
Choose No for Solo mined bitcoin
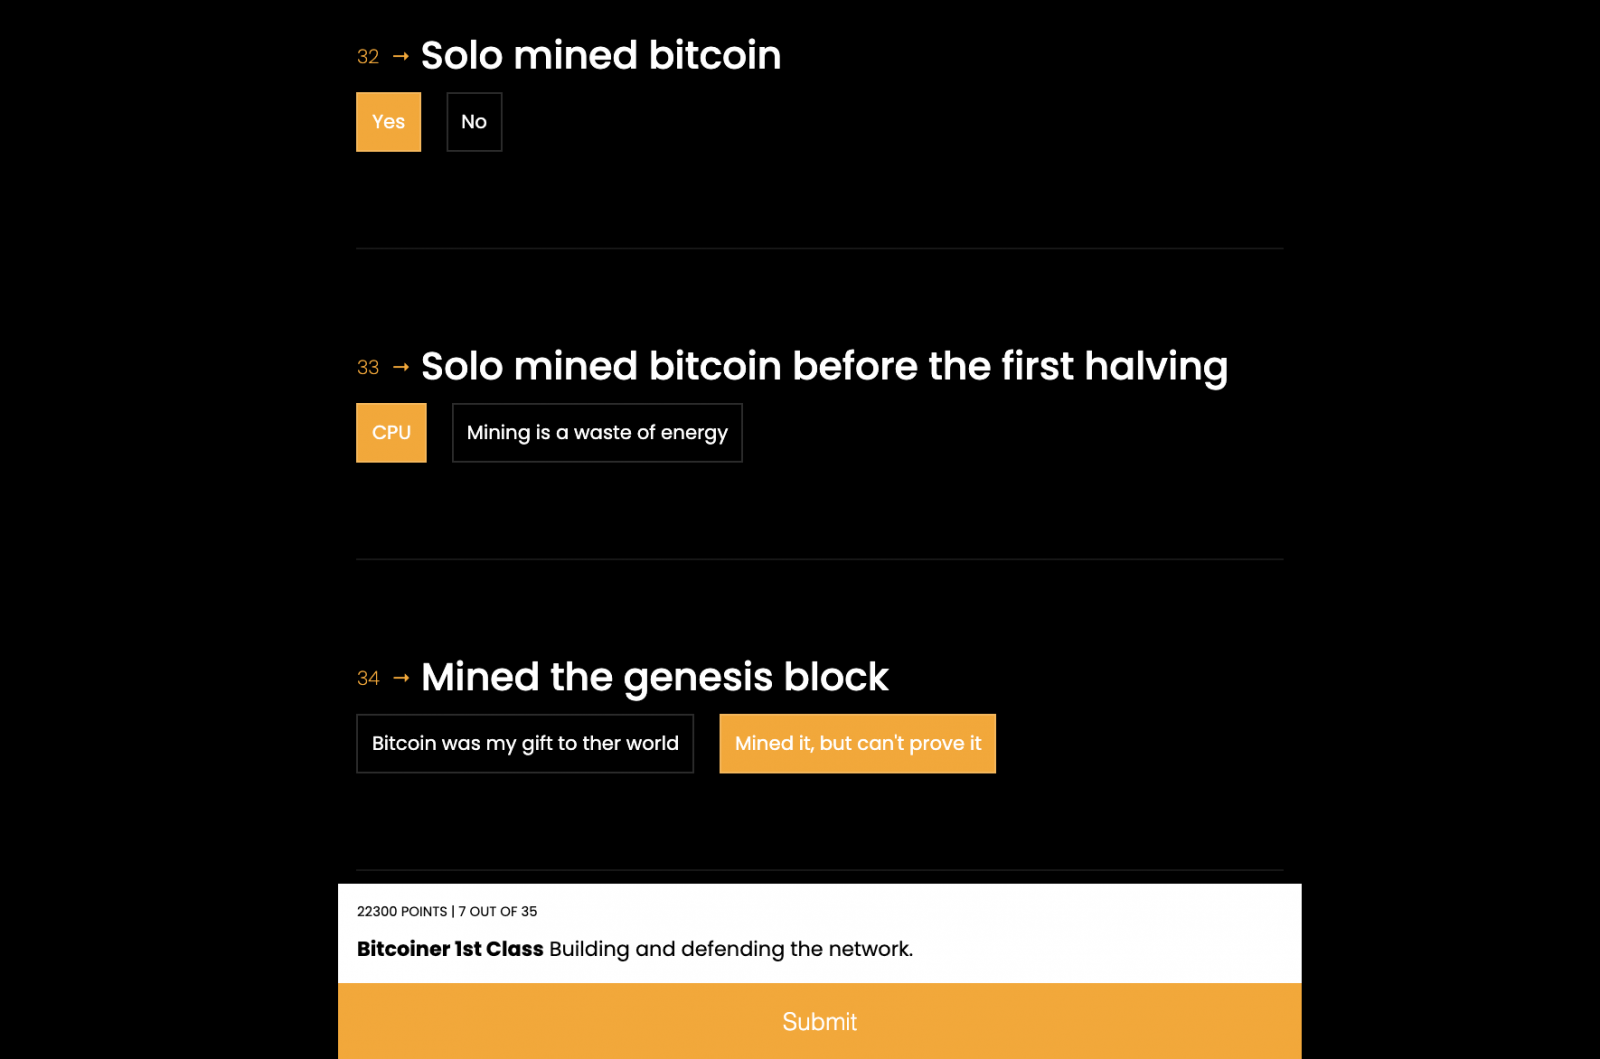pyautogui.click(x=474, y=122)
